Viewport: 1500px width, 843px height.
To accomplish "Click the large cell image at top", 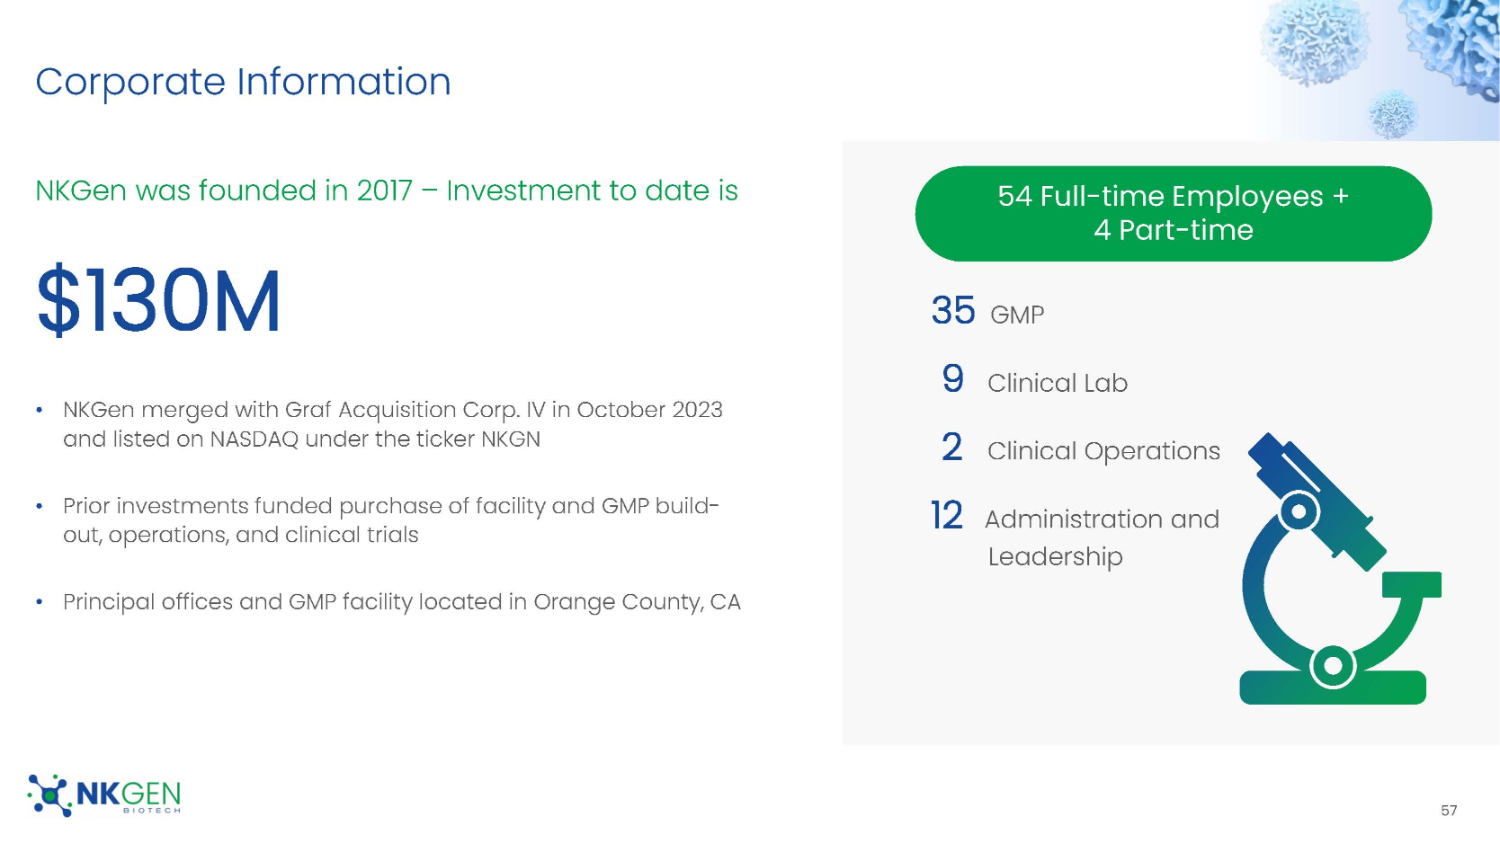I will 1313,42.
